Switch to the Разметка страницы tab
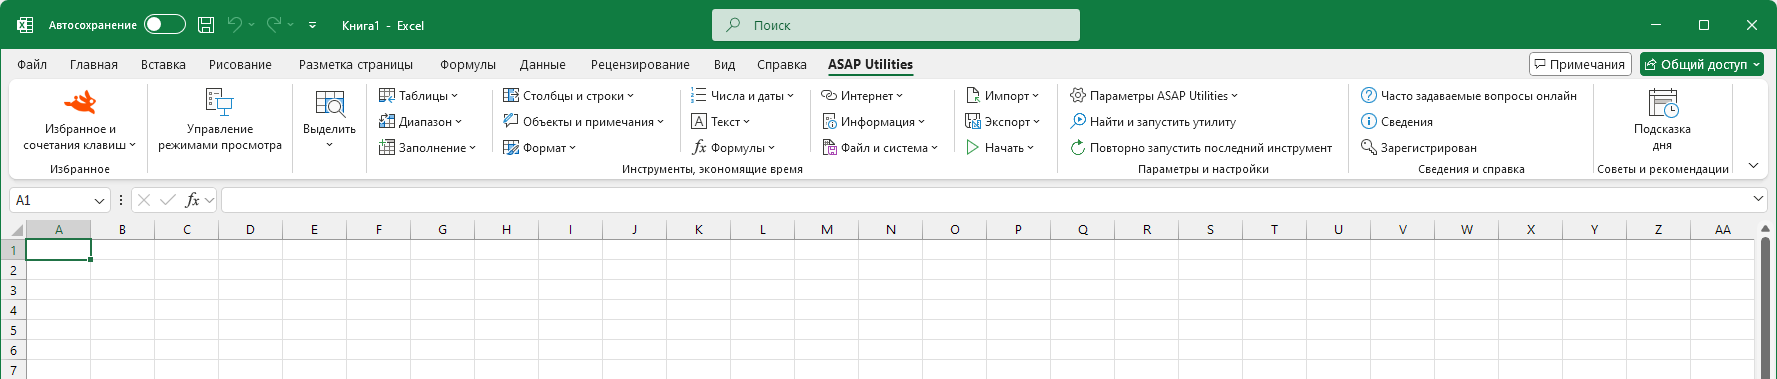1777x379 pixels. pos(356,65)
